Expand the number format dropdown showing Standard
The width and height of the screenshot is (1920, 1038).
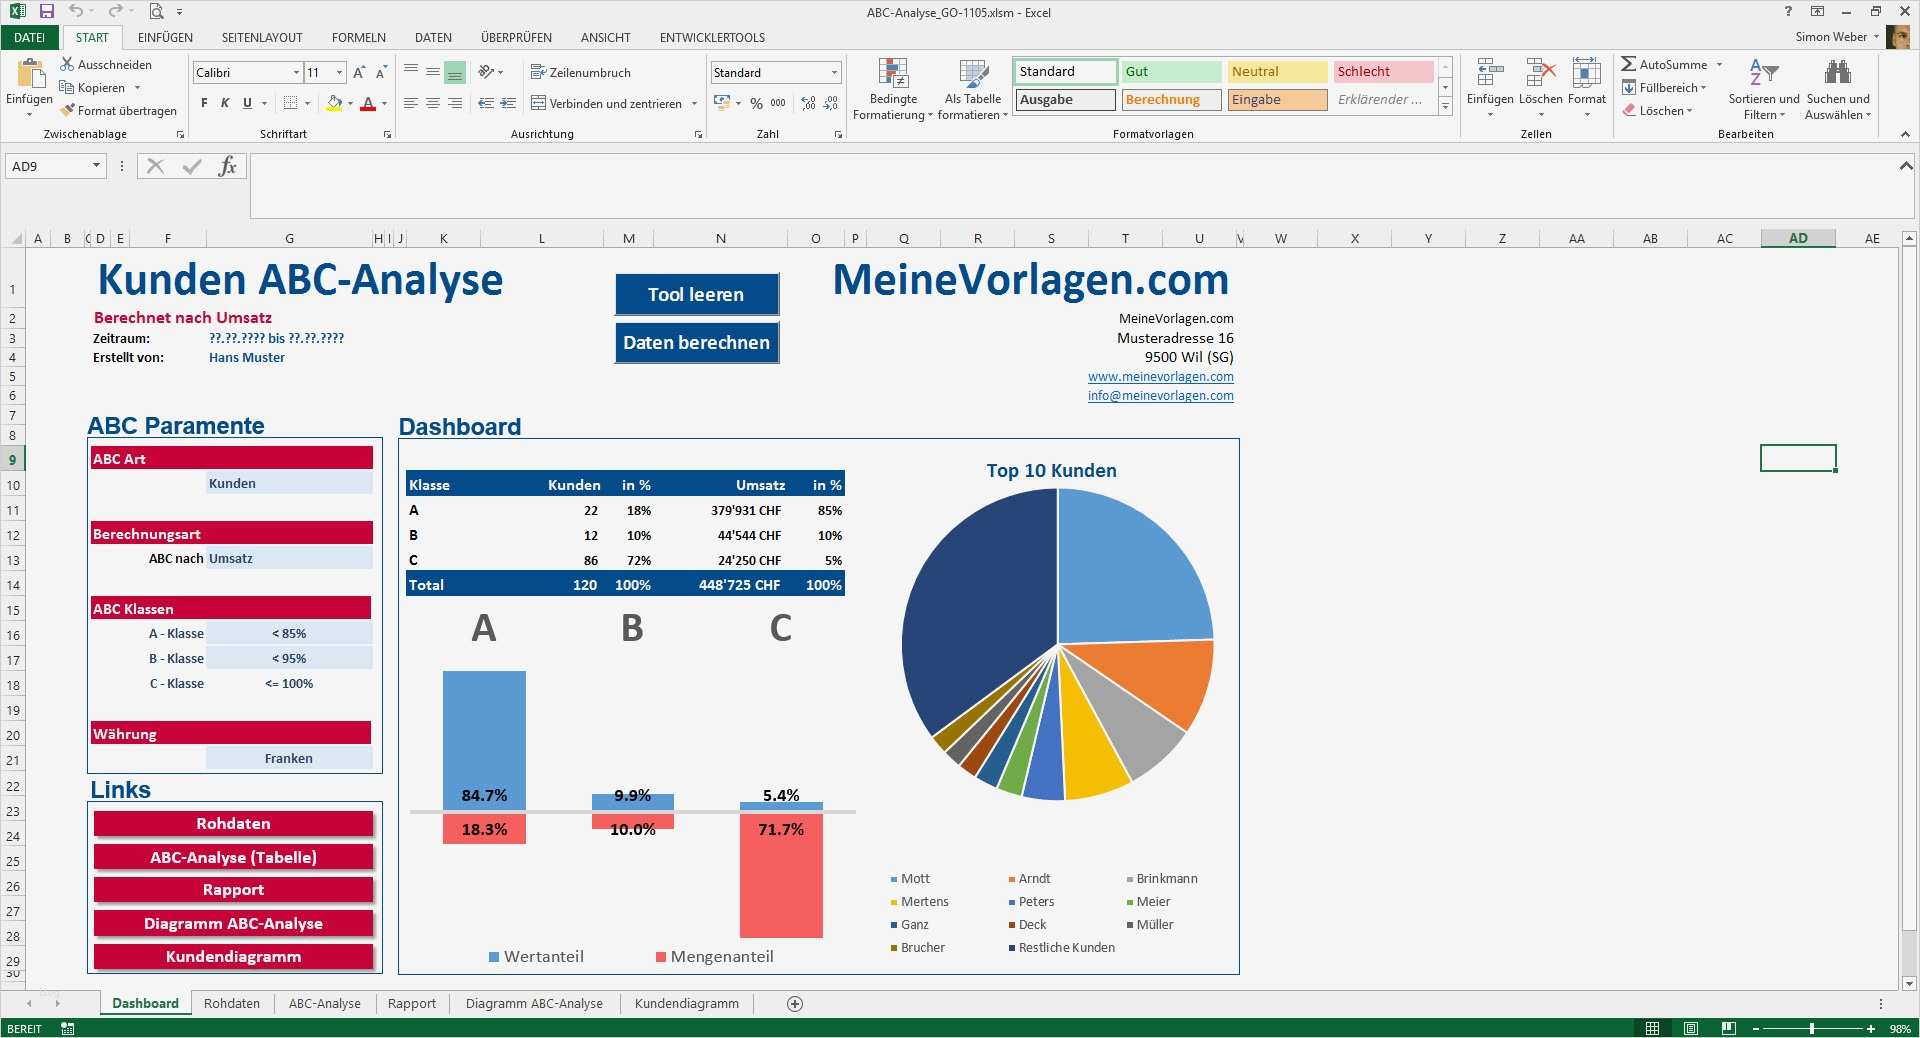click(x=834, y=72)
